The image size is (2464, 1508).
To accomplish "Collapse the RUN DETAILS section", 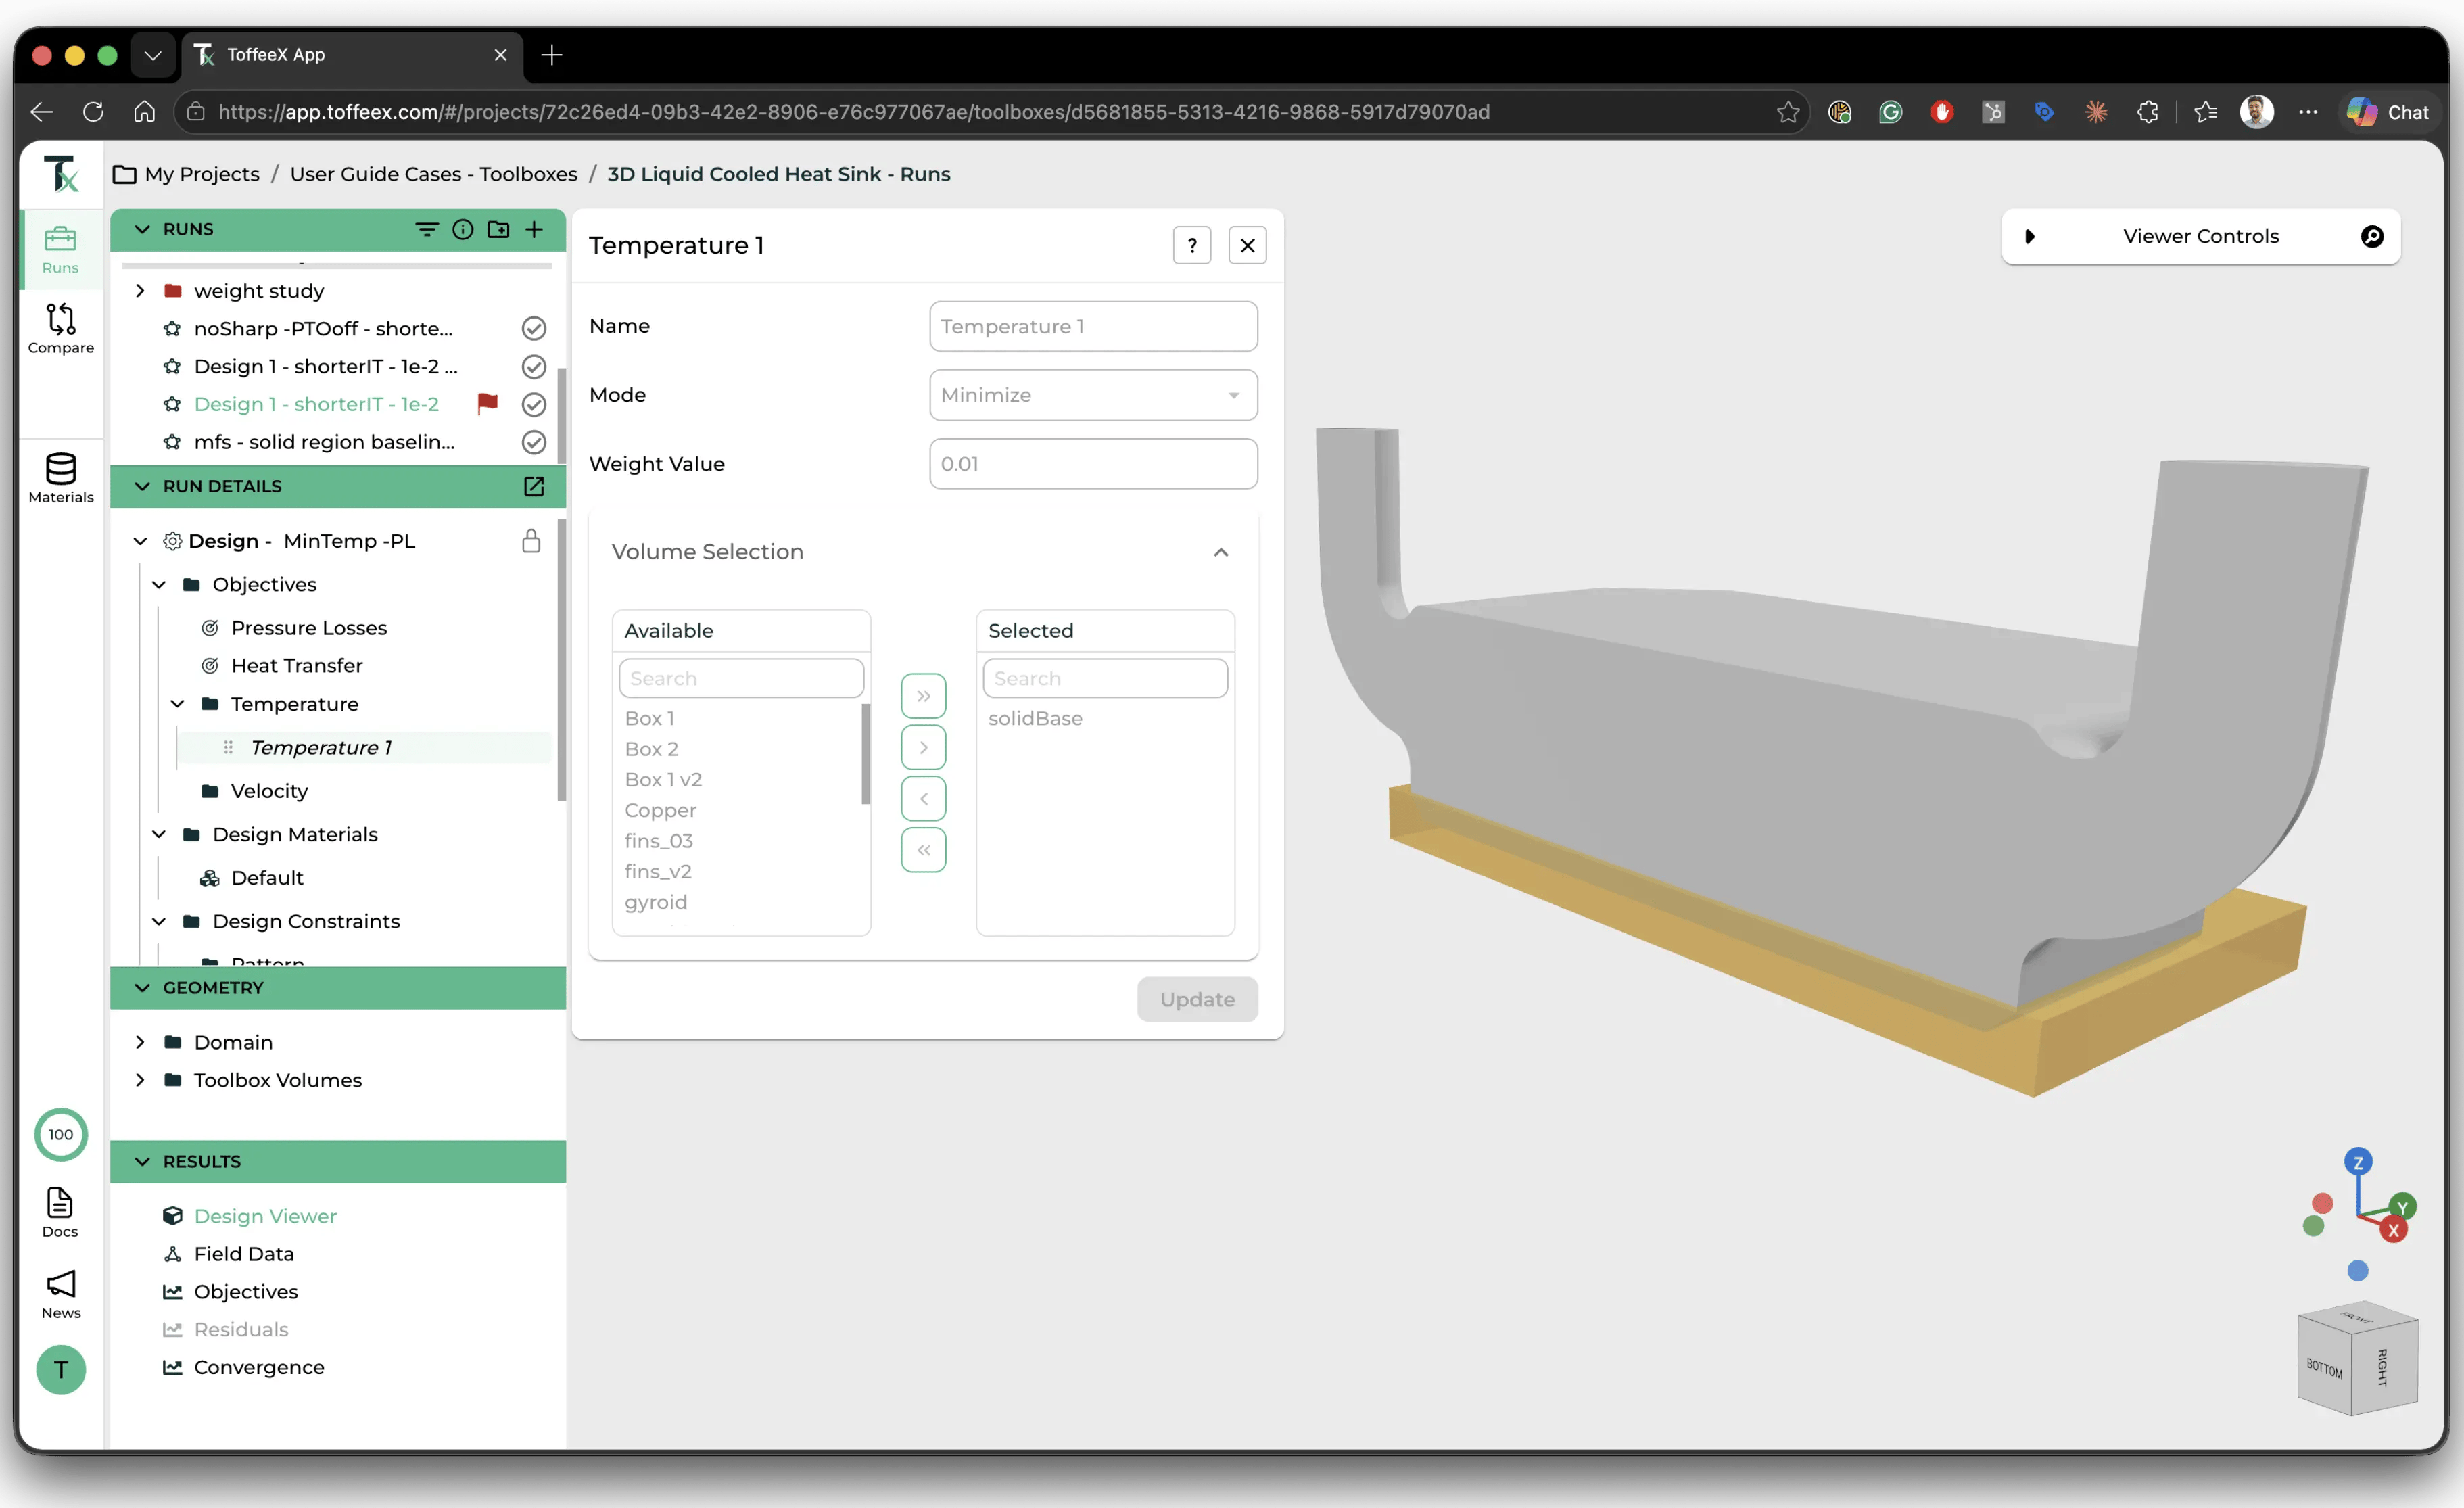I will click(142, 486).
